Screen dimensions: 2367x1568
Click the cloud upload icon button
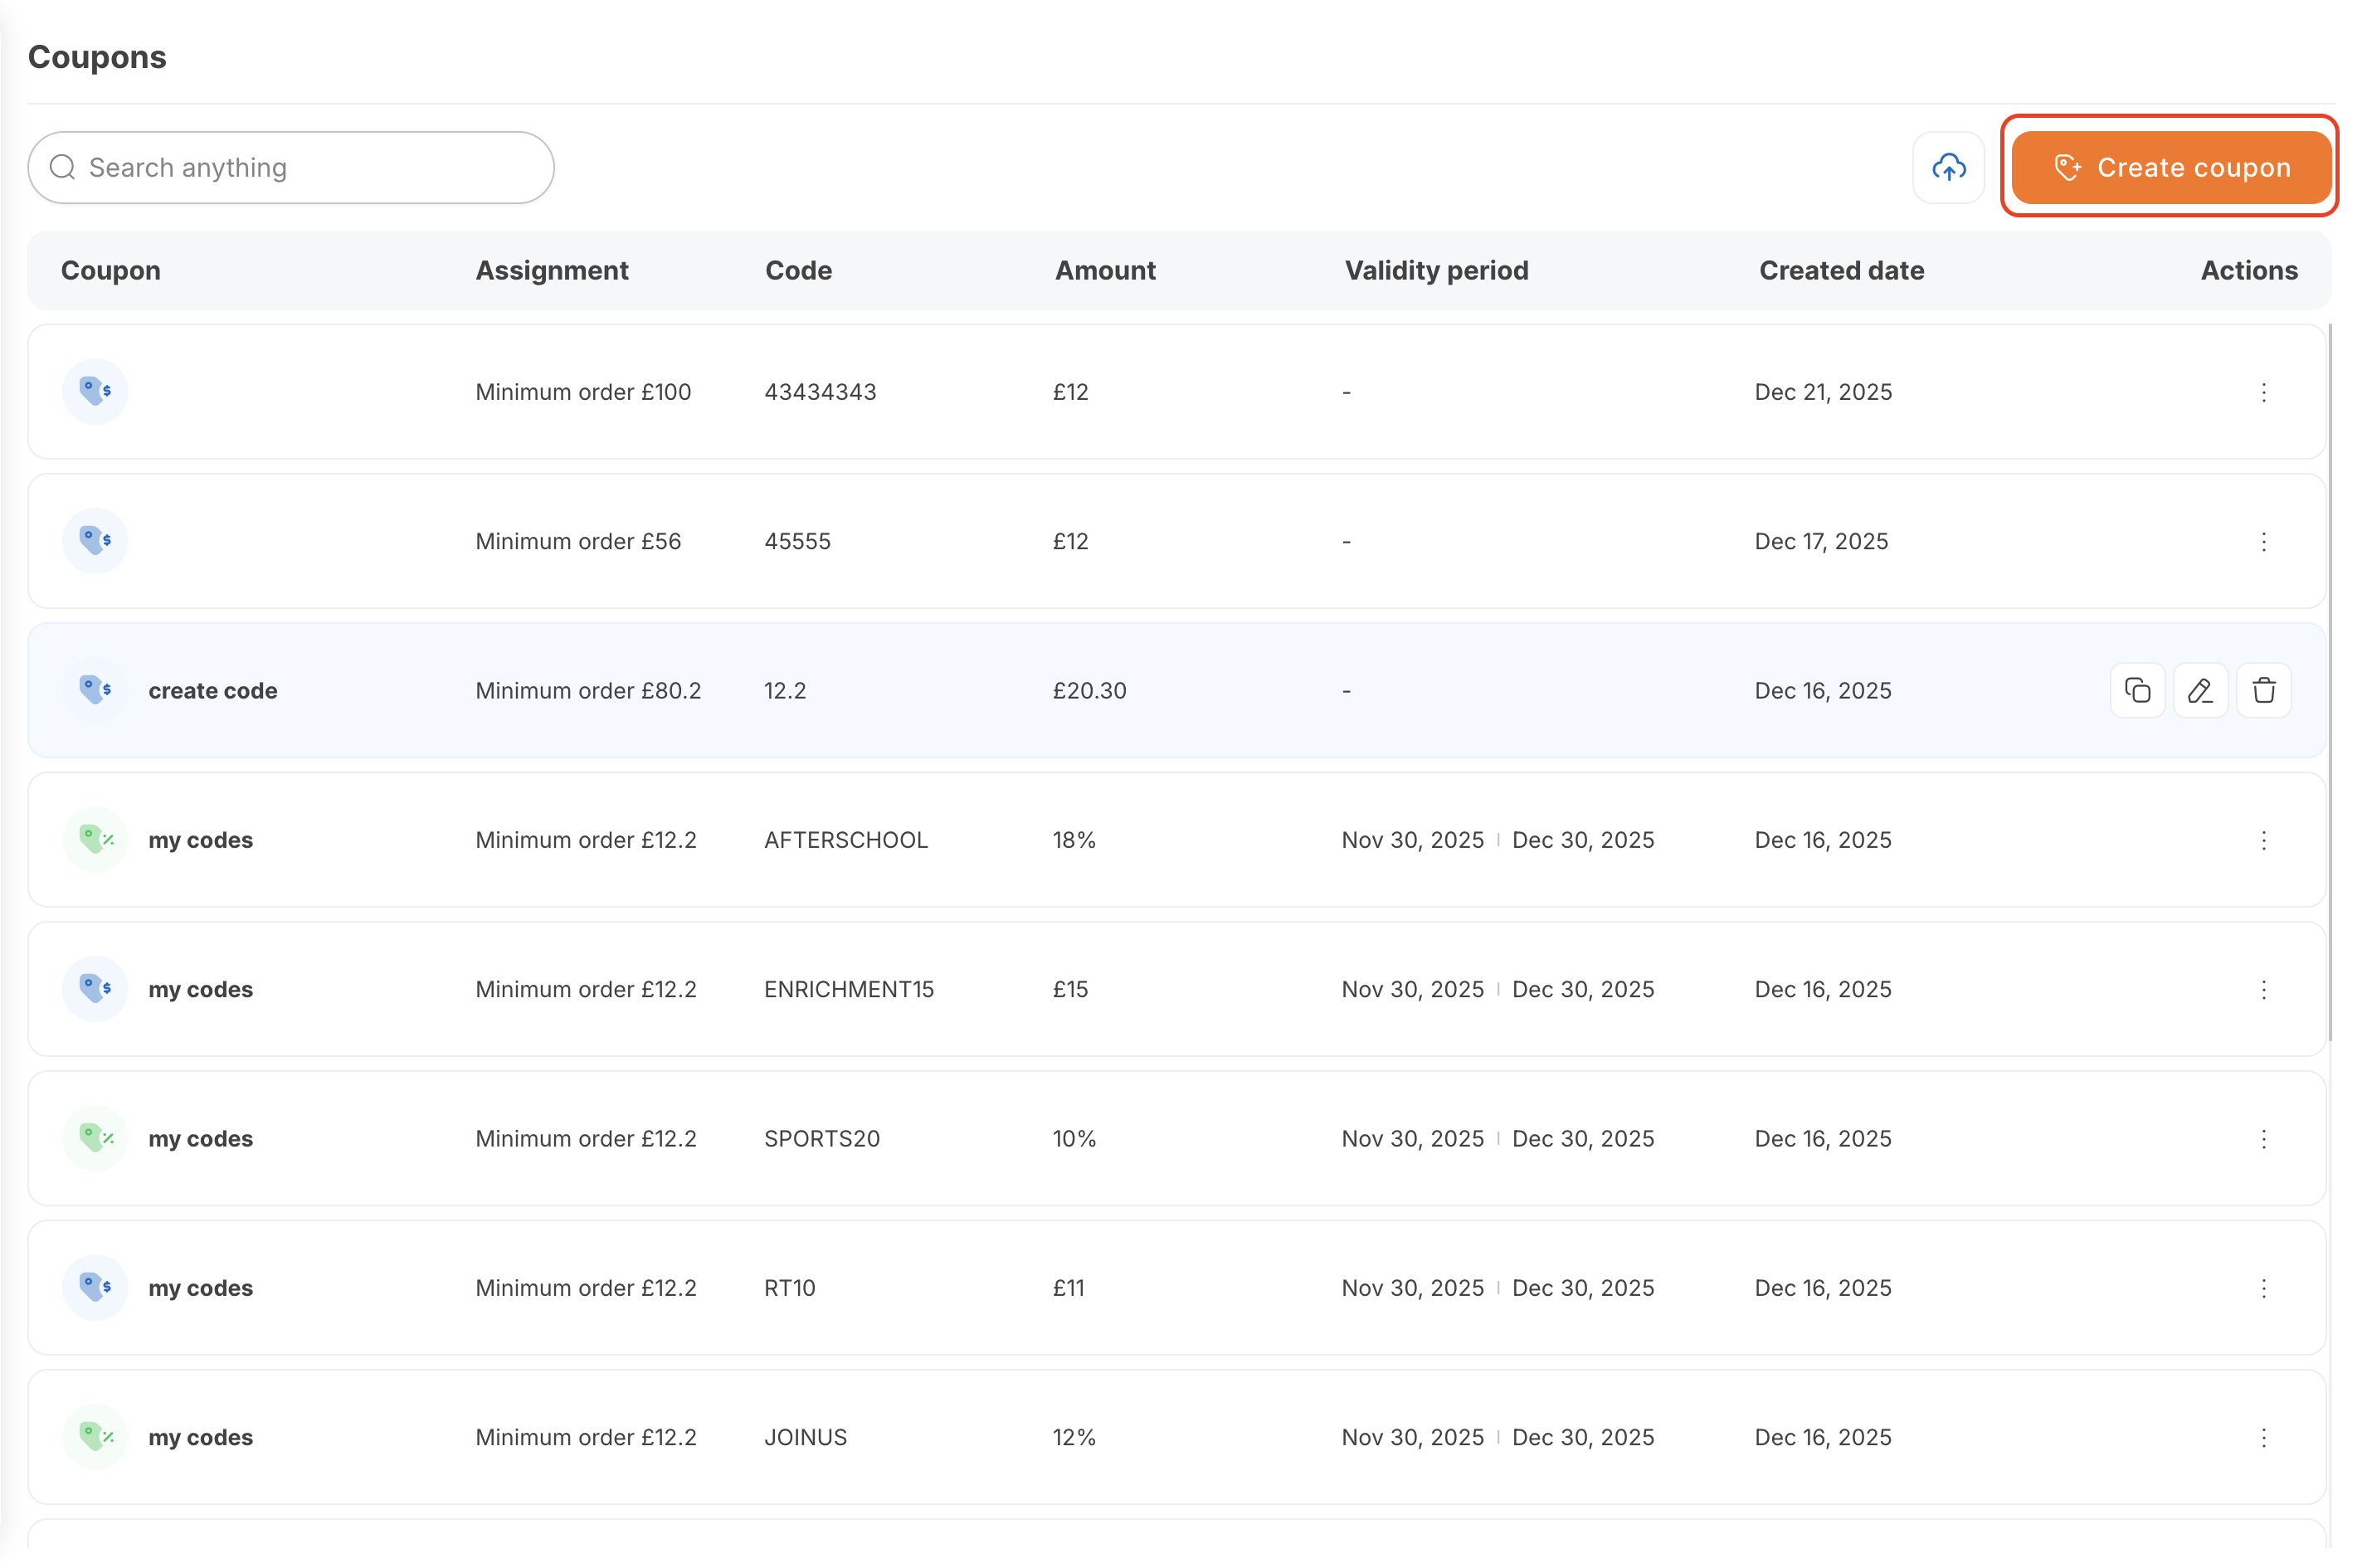click(x=1947, y=167)
